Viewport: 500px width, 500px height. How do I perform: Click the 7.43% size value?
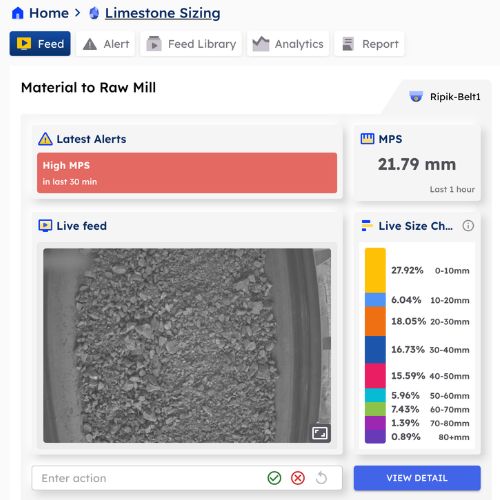[405, 409]
